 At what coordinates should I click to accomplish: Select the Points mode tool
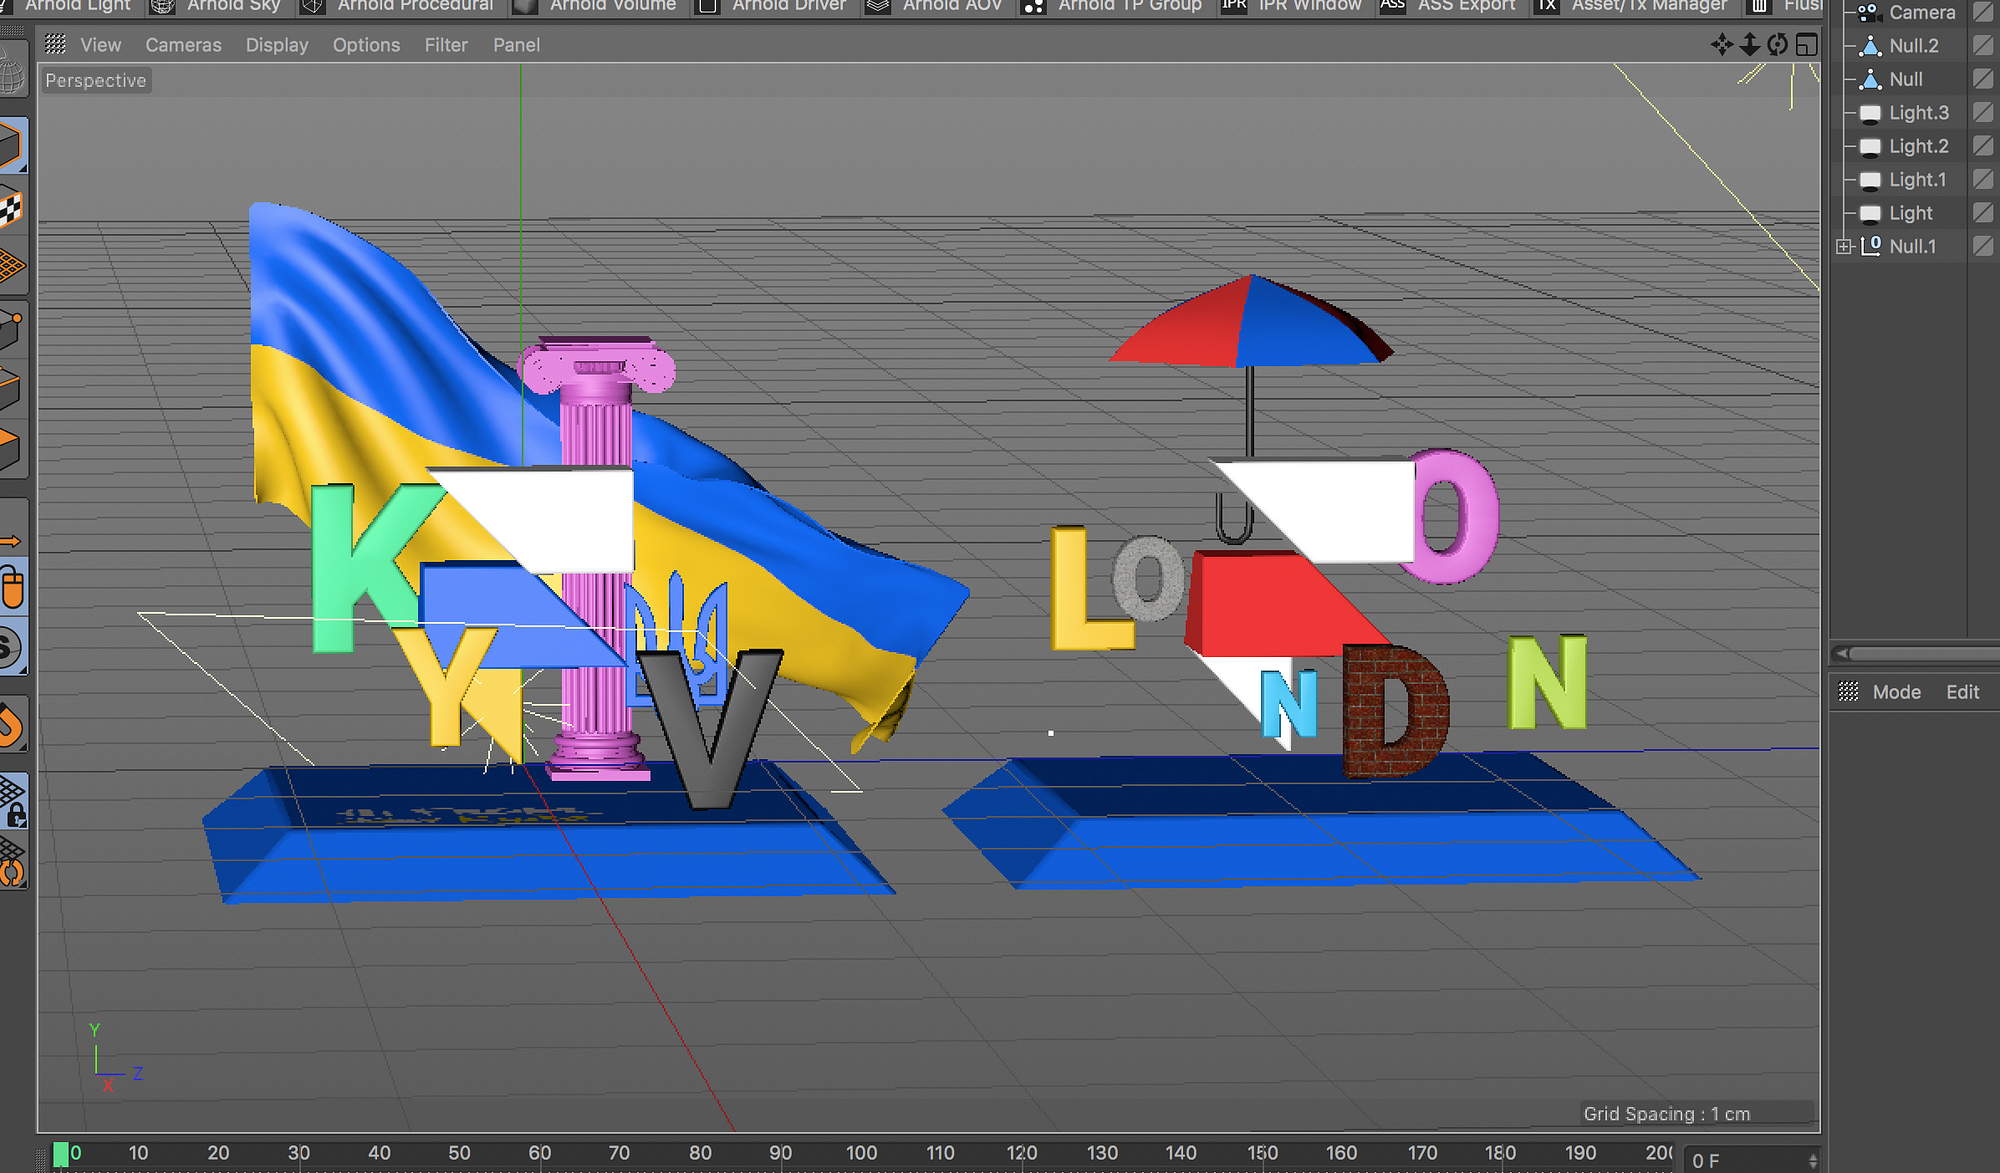pos(12,328)
